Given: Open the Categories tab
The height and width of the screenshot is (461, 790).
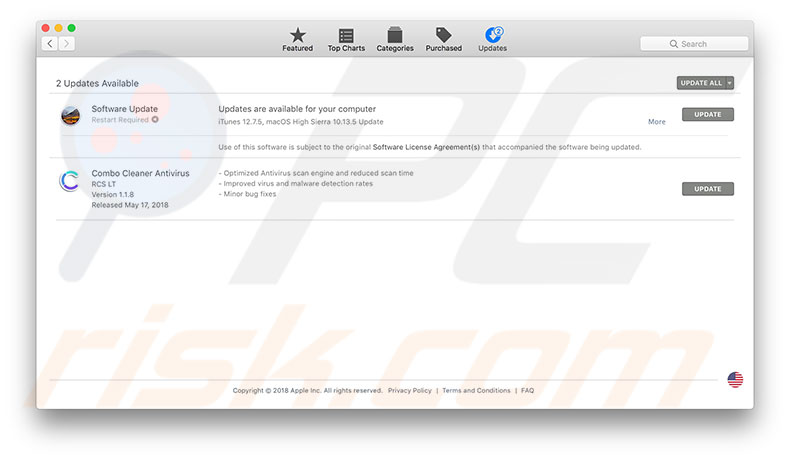Looking at the screenshot, I should pyautogui.click(x=394, y=39).
